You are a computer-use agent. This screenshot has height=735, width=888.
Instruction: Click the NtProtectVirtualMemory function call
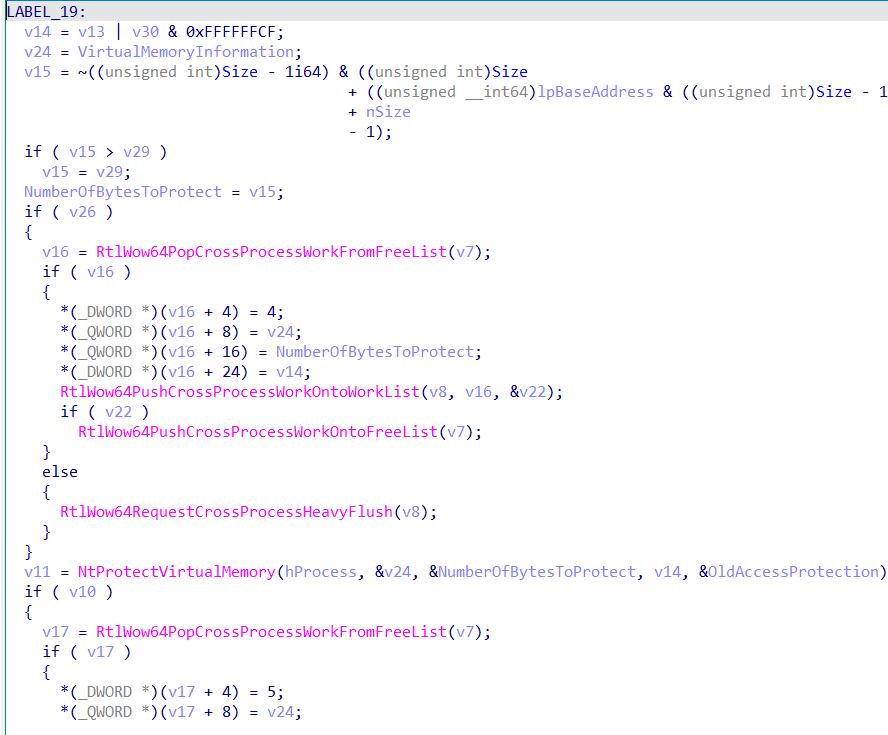tap(176, 571)
